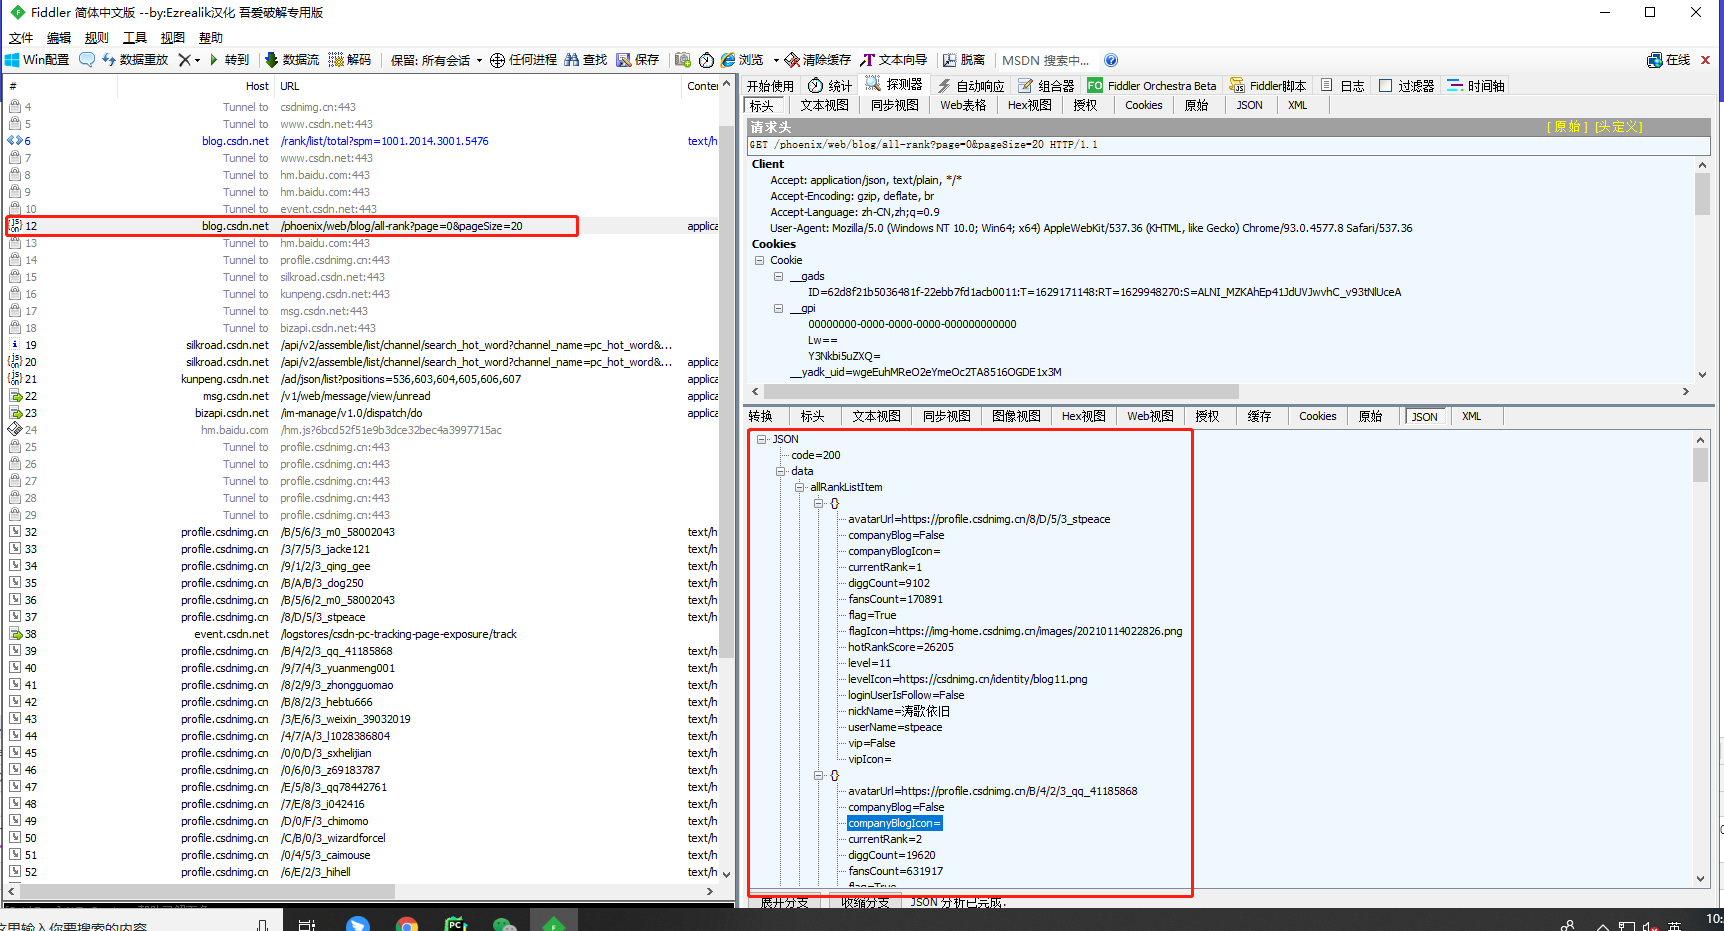Collapse the JSON root tree node
Viewport: 1724px width, 931px height.
(x=761, y=439)
